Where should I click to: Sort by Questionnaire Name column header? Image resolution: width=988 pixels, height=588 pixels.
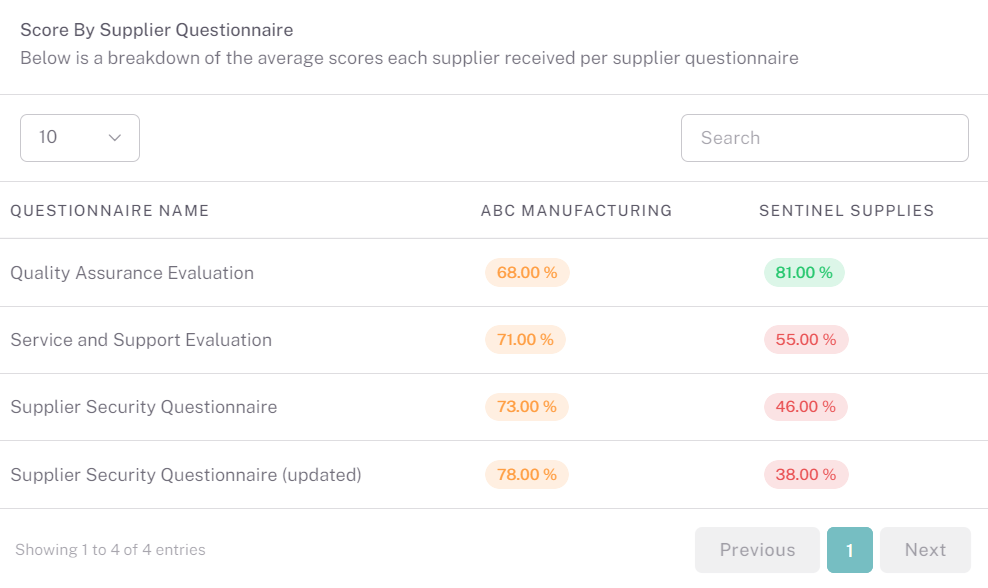pos(110,210)
